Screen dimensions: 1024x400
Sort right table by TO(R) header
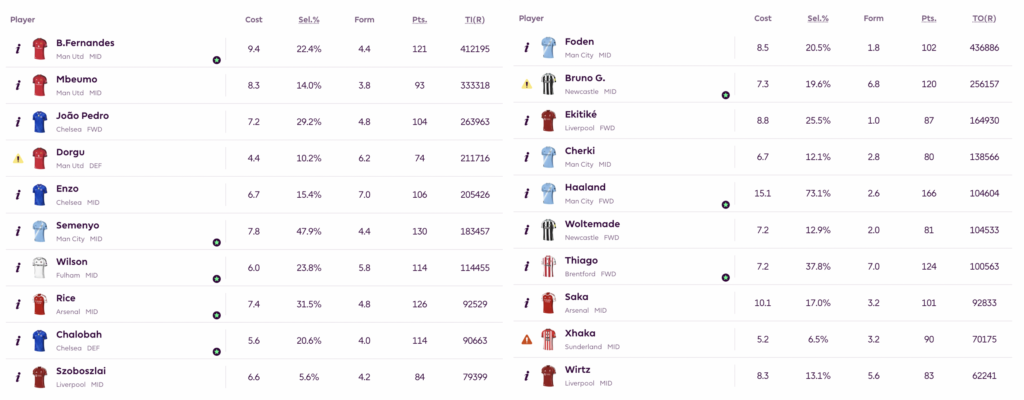point(984,19)
